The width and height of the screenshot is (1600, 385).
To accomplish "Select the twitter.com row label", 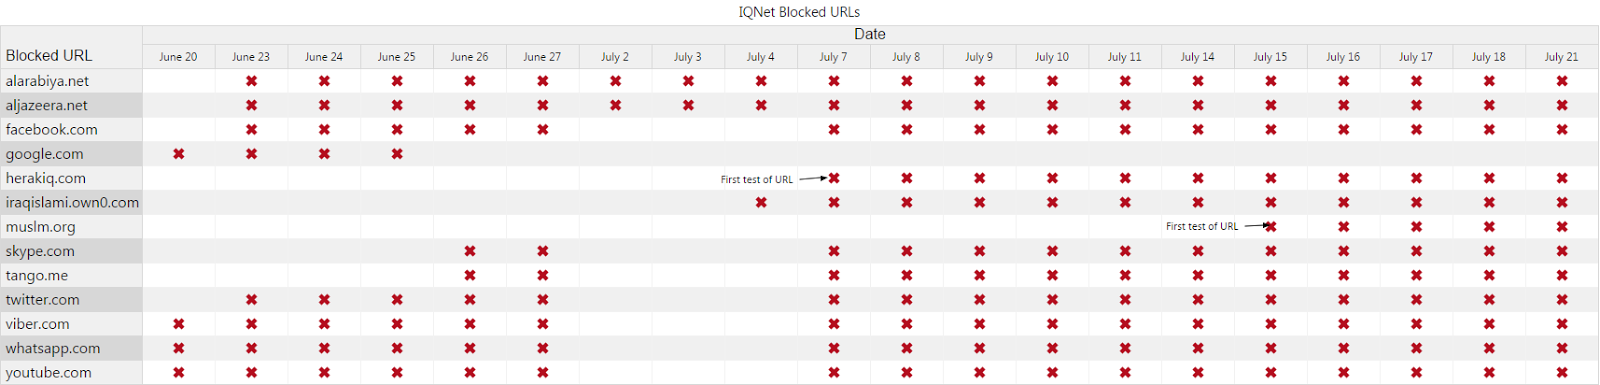I will point(42,300).
